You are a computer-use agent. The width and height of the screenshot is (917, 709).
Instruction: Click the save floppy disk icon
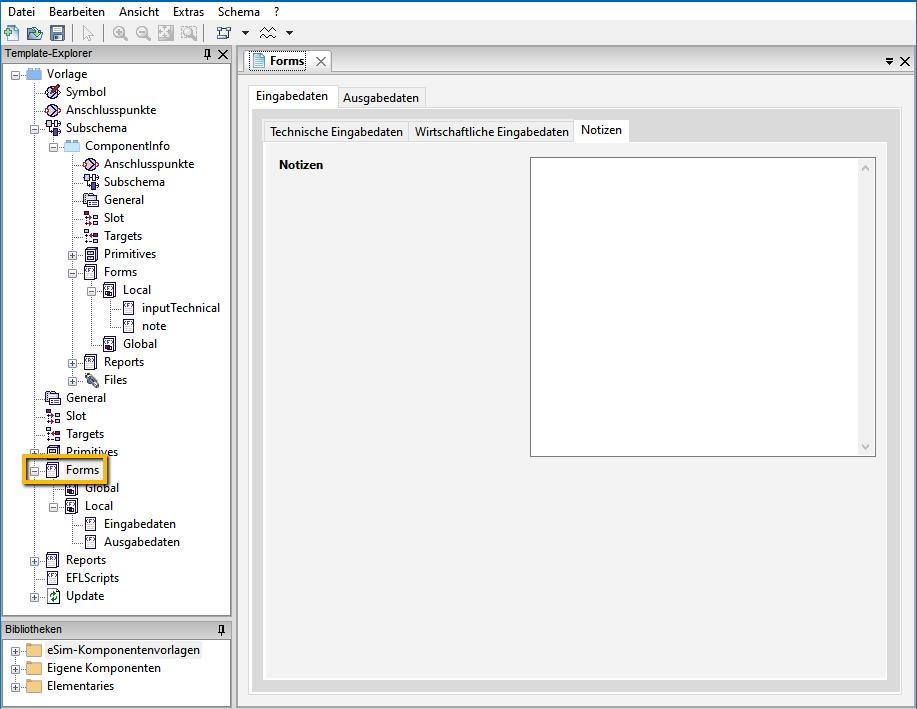point(57,33)
